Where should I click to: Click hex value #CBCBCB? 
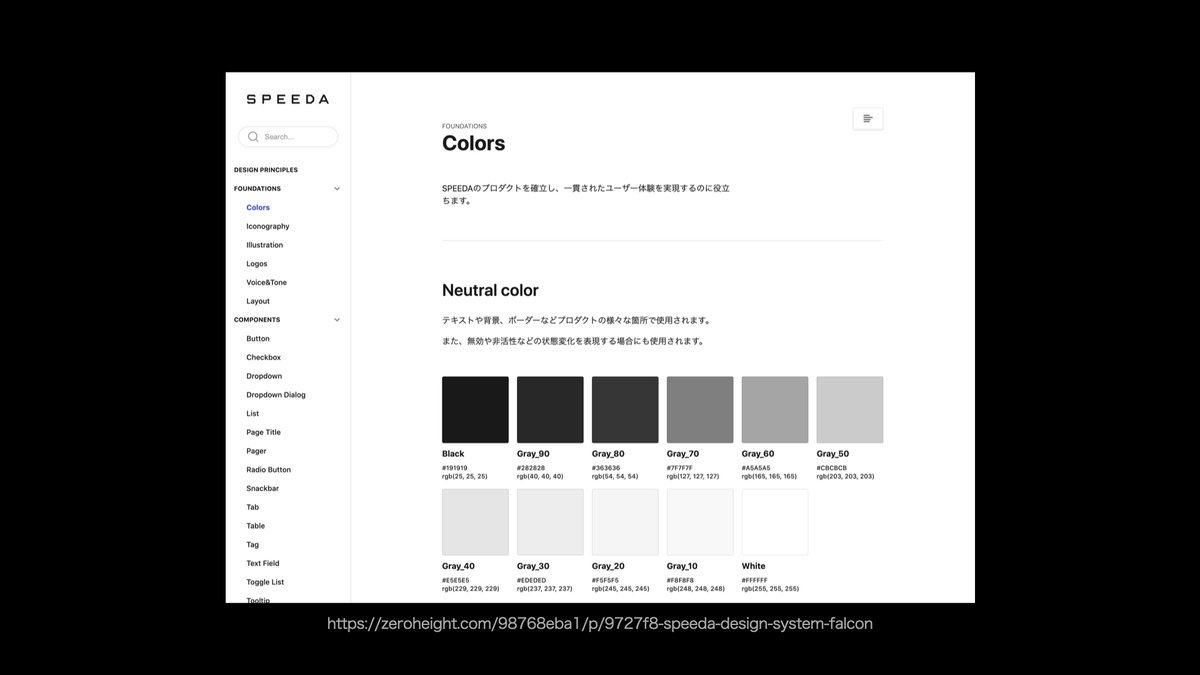tap(832, 468)
